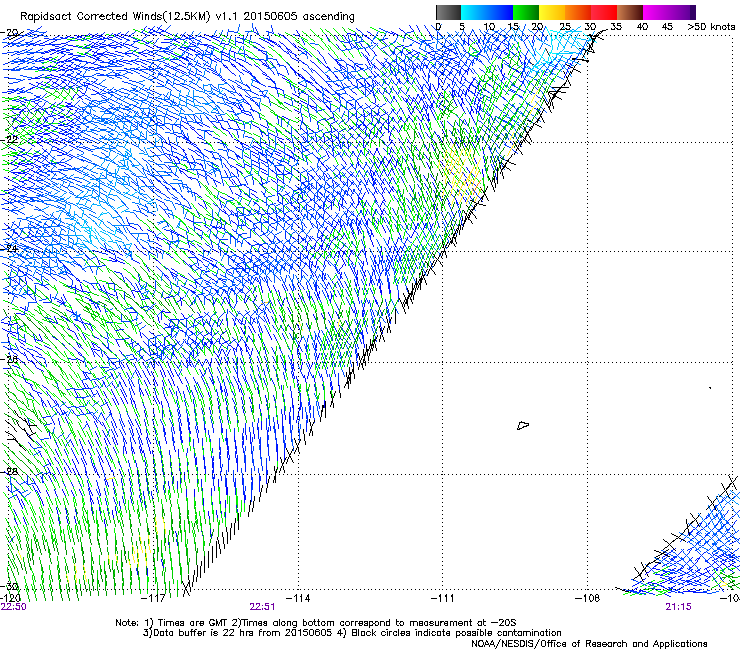Click the '-26' latitude axis label
Image resolution: width=740 pixels, height=650 pixels.
point(10,359)
